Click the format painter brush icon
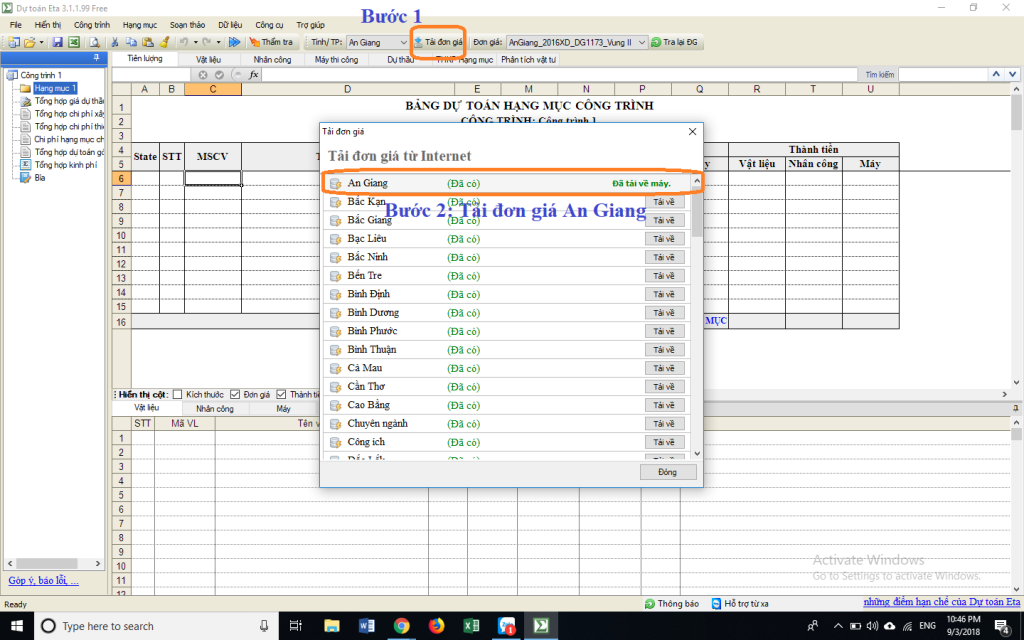 tap(164, 42)
